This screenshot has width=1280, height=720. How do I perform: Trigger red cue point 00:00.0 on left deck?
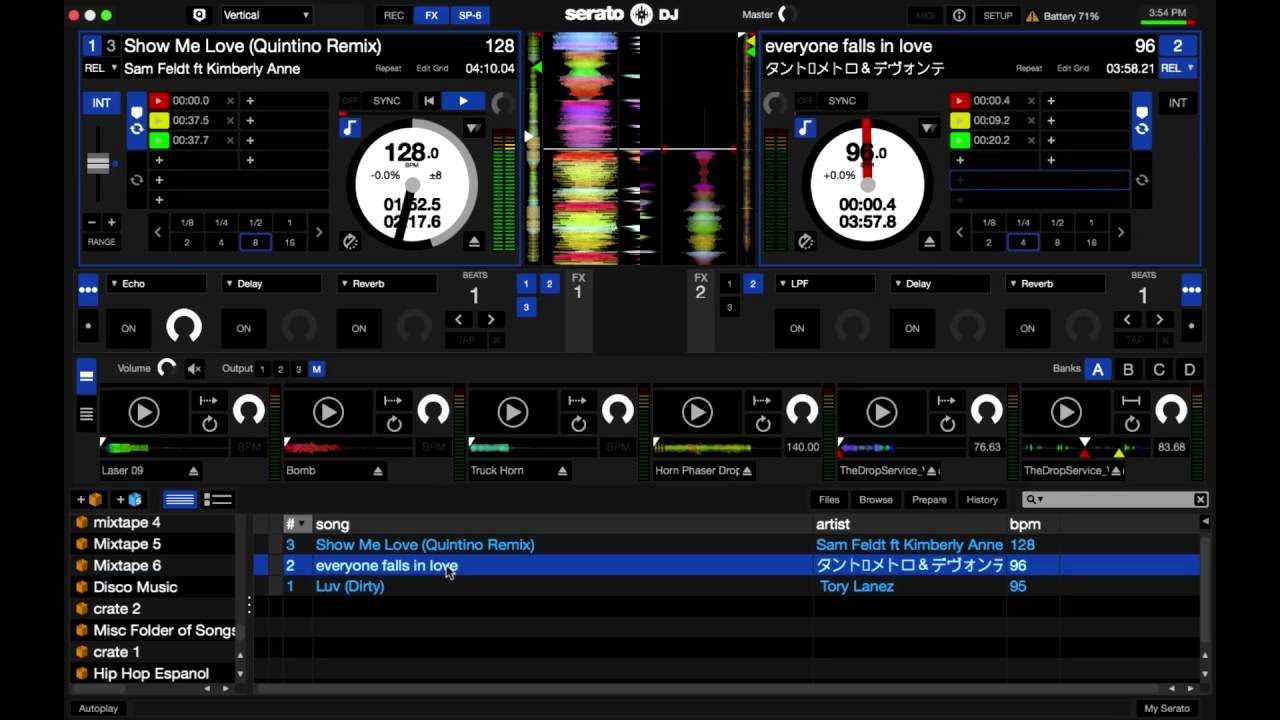tap(159, 101)
